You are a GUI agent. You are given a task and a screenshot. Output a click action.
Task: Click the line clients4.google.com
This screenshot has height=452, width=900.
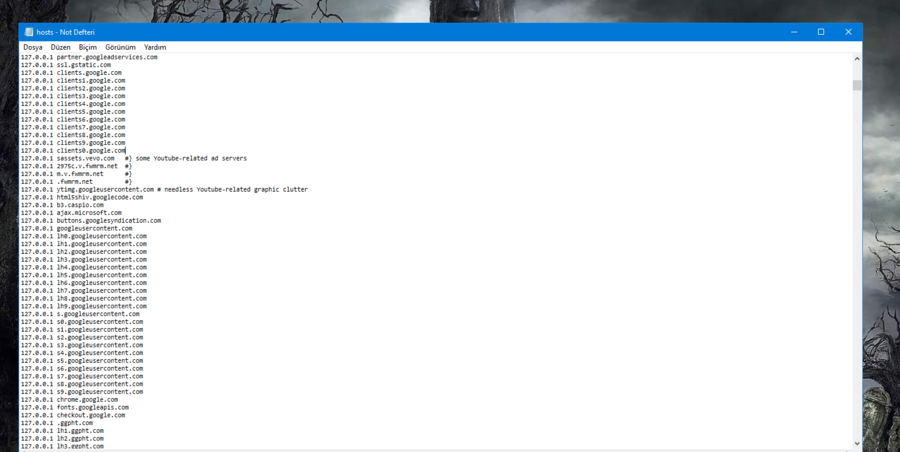tap(73, 104)
